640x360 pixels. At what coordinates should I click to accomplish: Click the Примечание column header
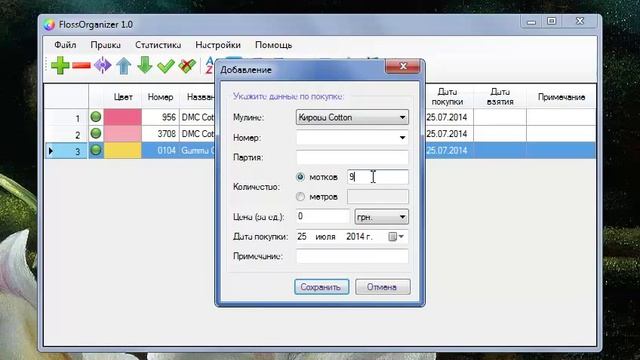pos(561,97)
